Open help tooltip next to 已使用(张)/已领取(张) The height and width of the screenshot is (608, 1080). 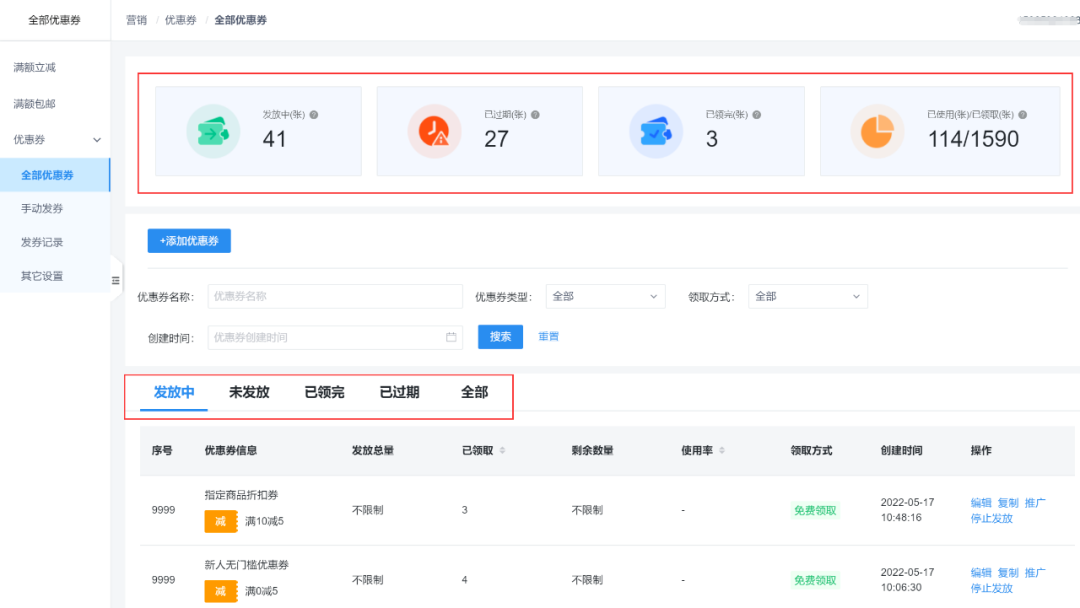pyautogui.click(x=1023, y=115)
